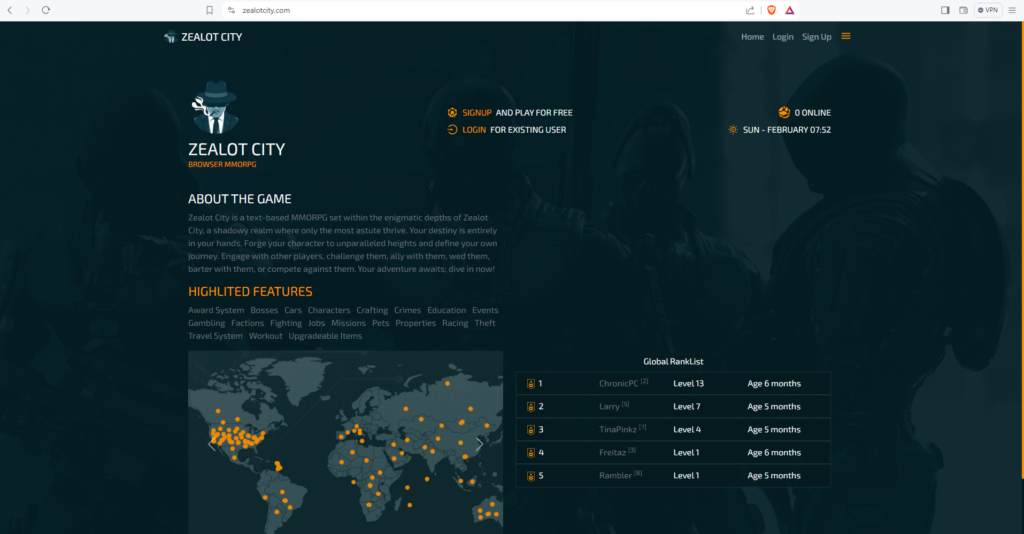Screen dimensions: 1024x534
Task: Click Properties feature text
Action: (415, 323)
